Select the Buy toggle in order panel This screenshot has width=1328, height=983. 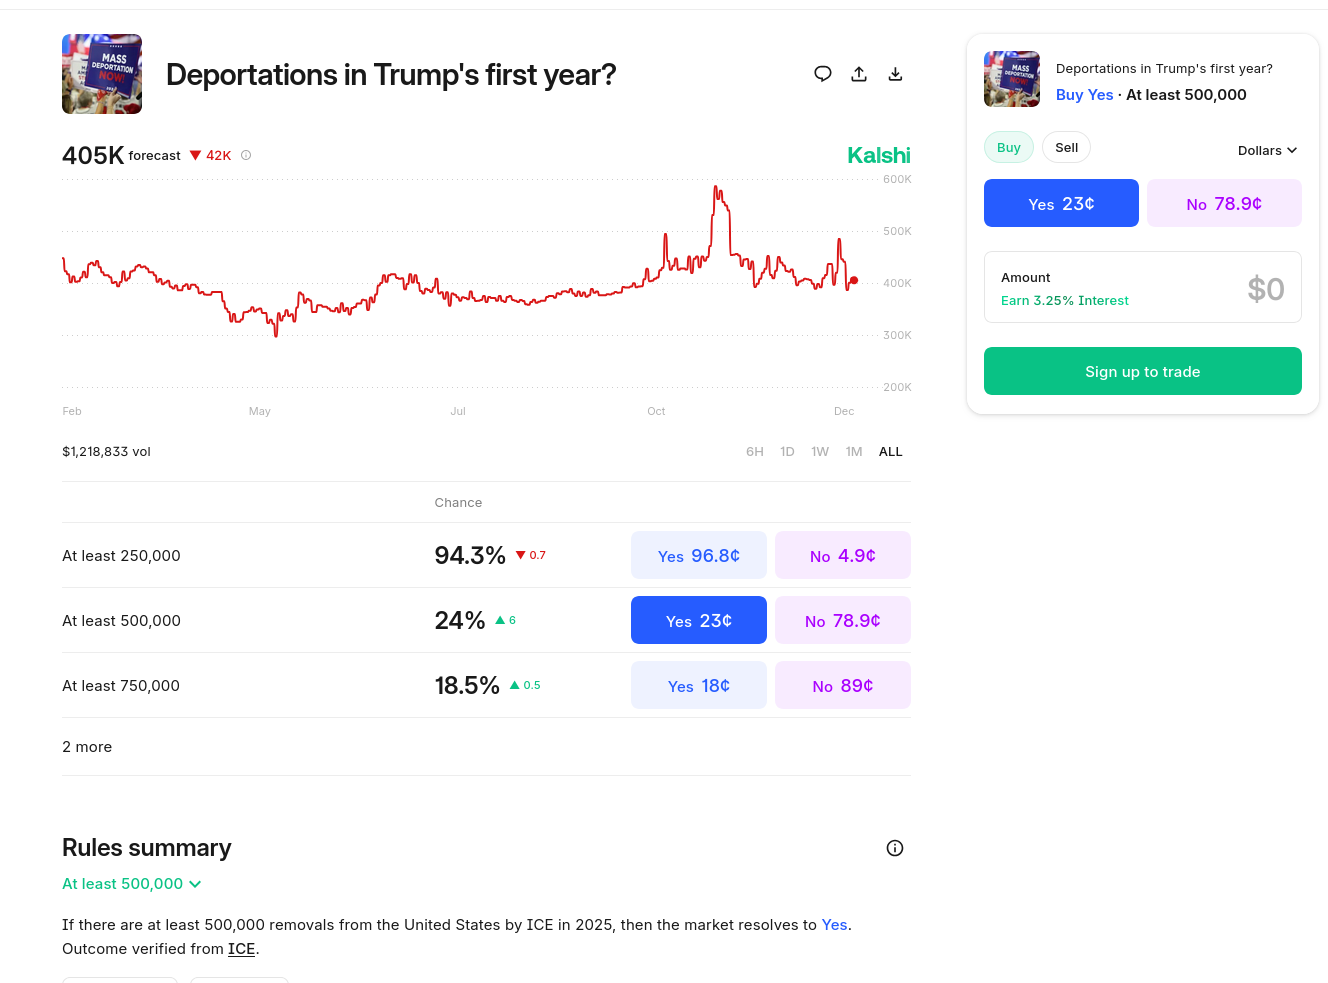coord(1008,148)
